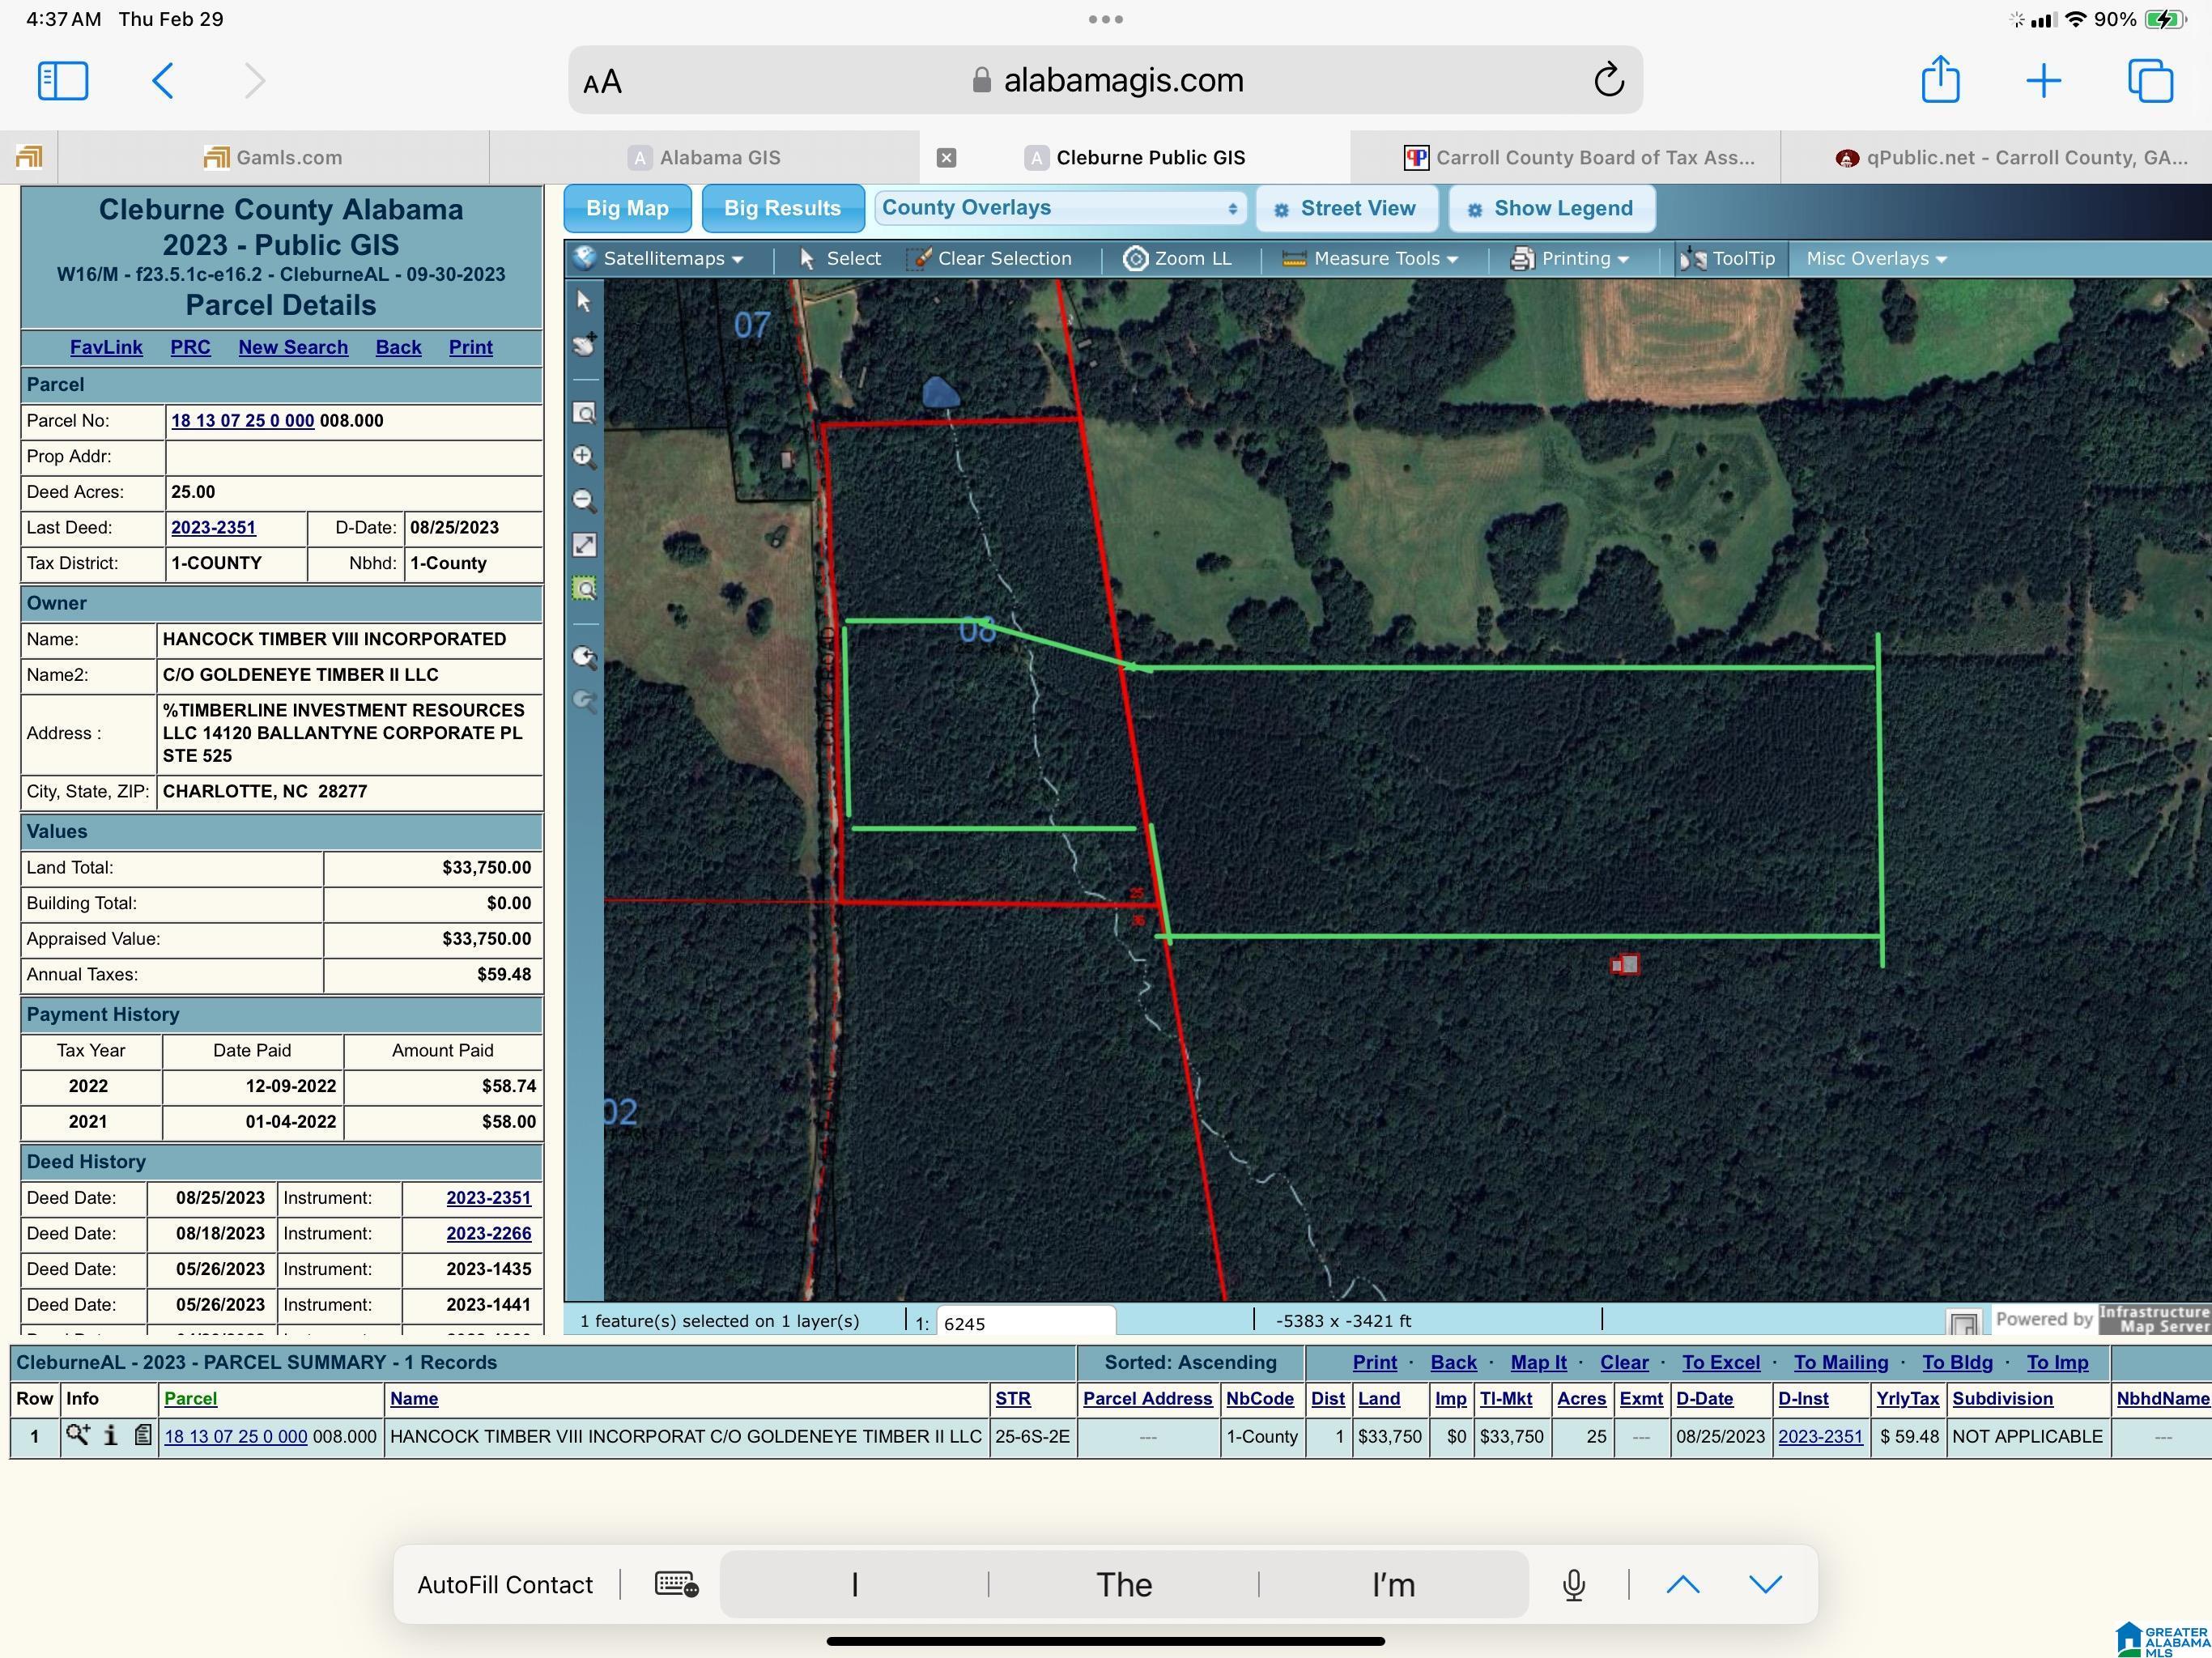Click the scale input field showing 6245
Image resolution: width=2212 pixels, height=1658 pixels.
pos(1025,1323)
